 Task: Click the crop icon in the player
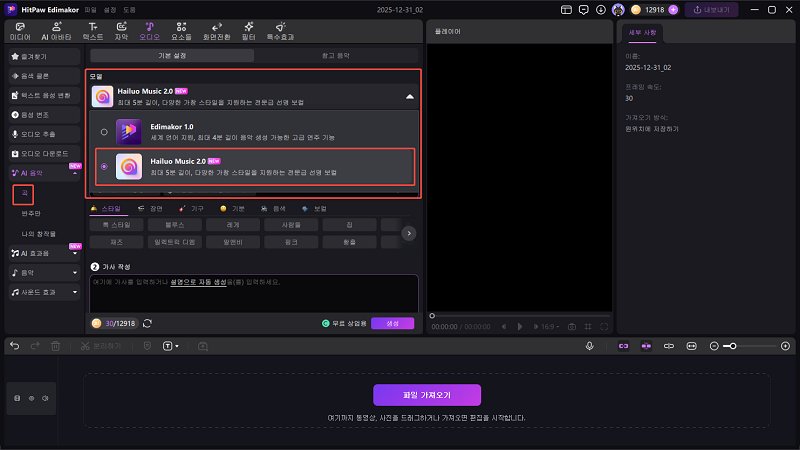click(x=588, y=327)
